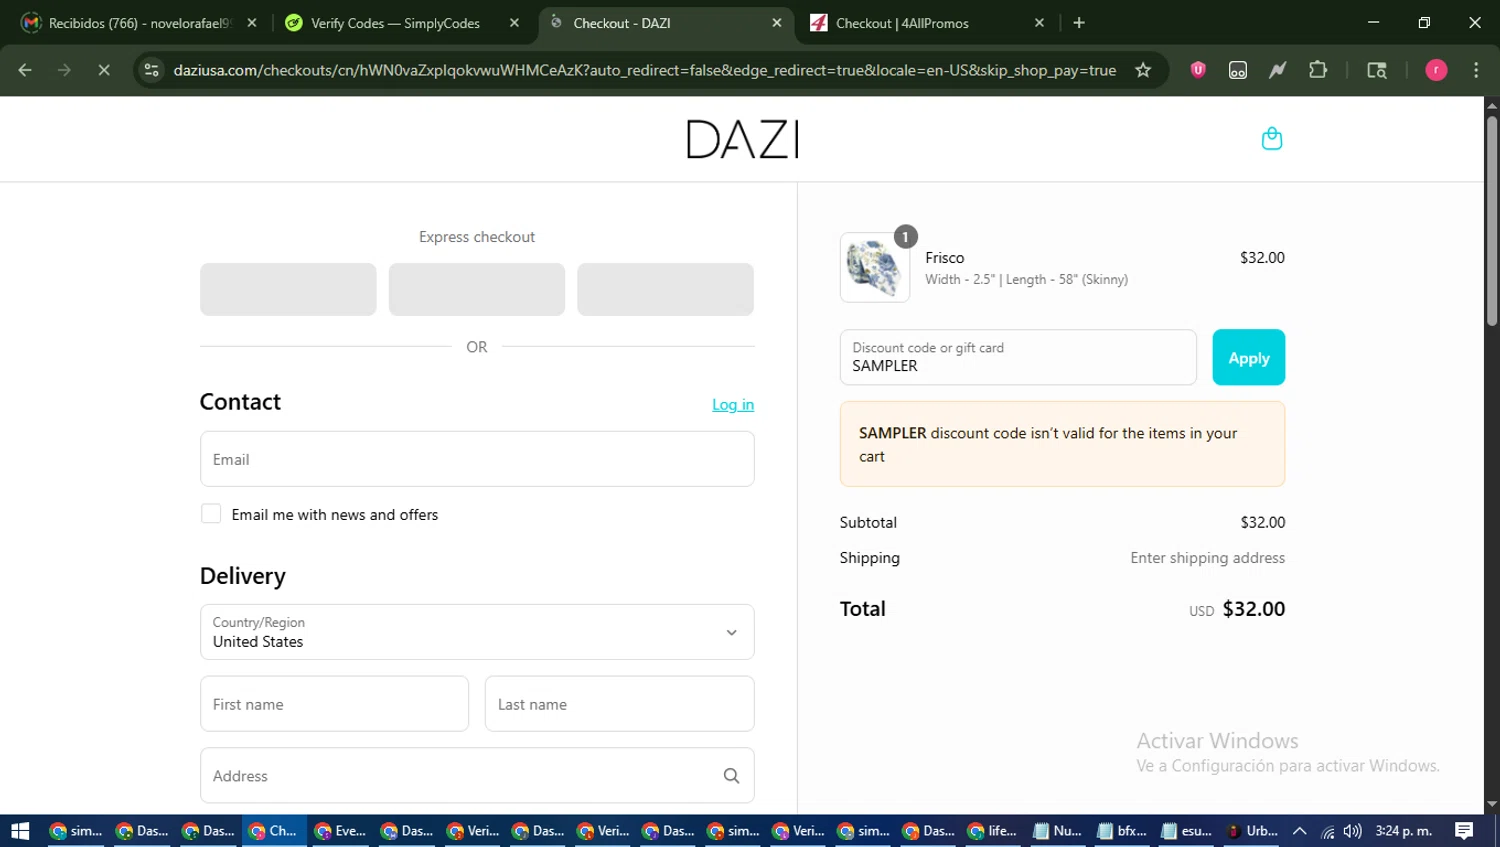Open the Urb... taskbar app

tap(1252, 831)
